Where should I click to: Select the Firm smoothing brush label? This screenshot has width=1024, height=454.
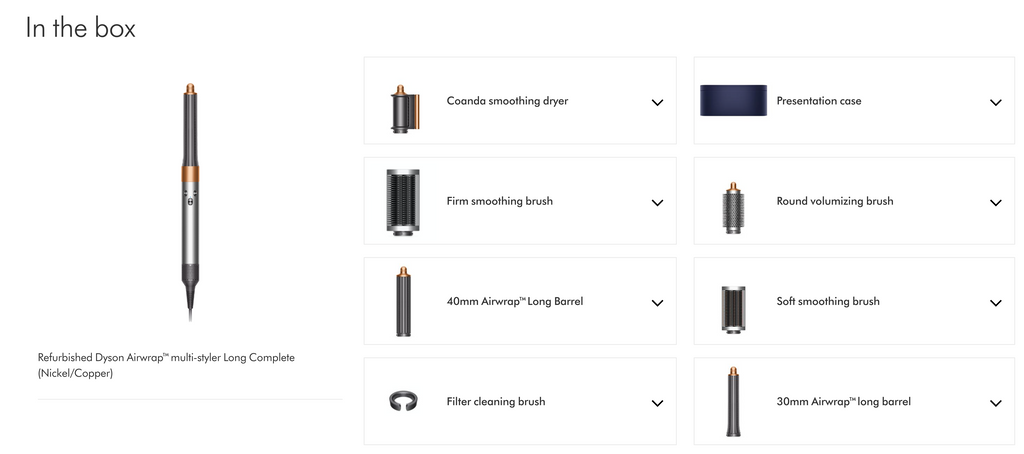coord(500,201)
